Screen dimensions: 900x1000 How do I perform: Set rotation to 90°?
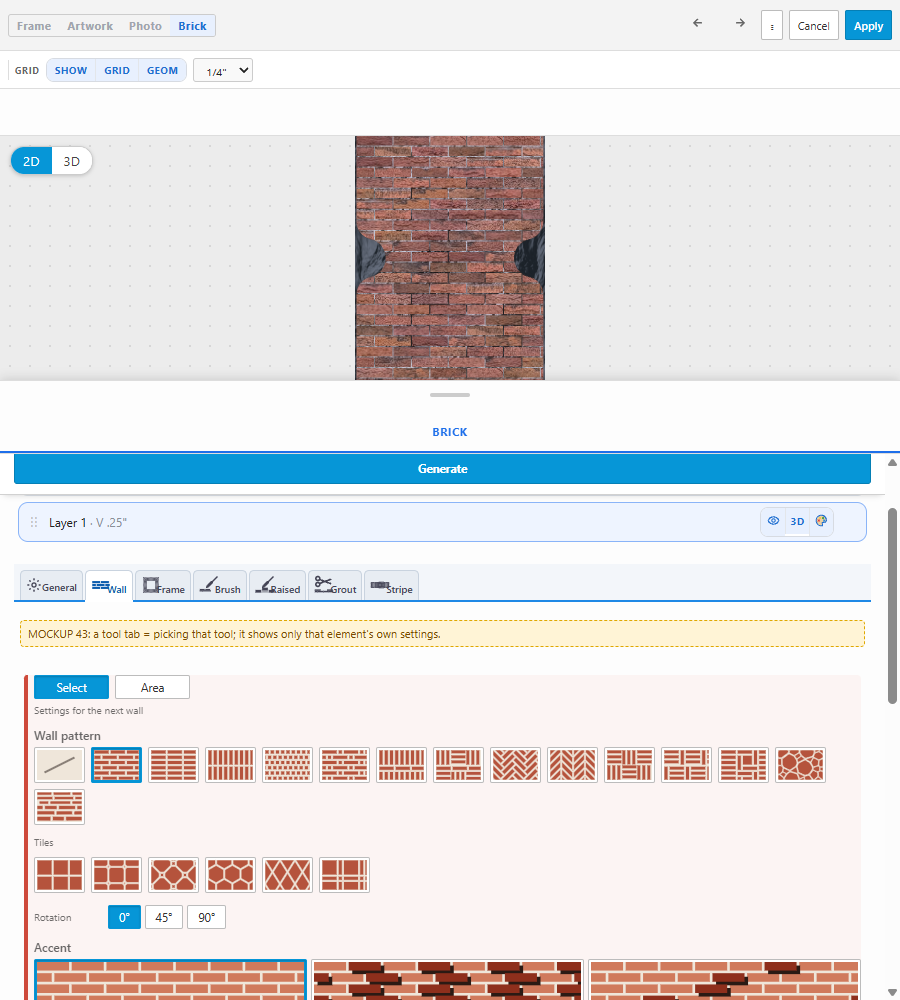[x=206, y=917]
